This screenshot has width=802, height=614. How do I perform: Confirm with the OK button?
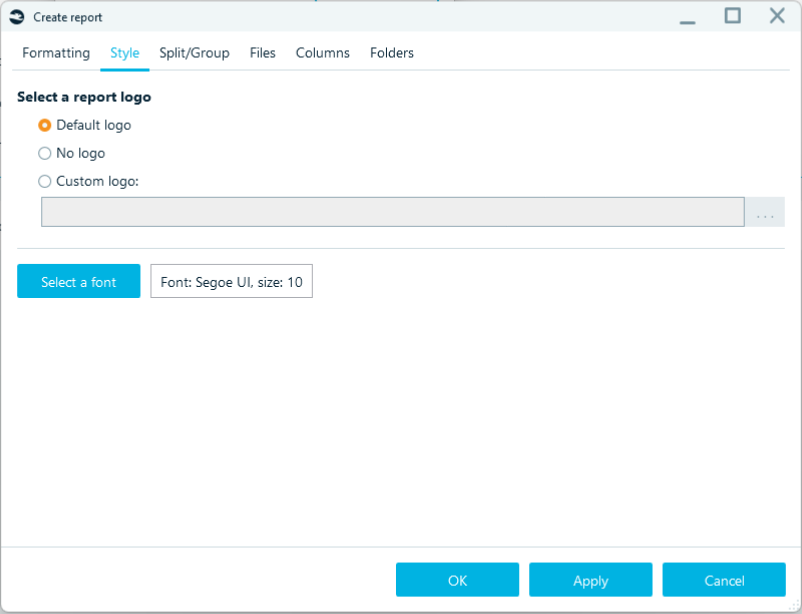[457, 580]
